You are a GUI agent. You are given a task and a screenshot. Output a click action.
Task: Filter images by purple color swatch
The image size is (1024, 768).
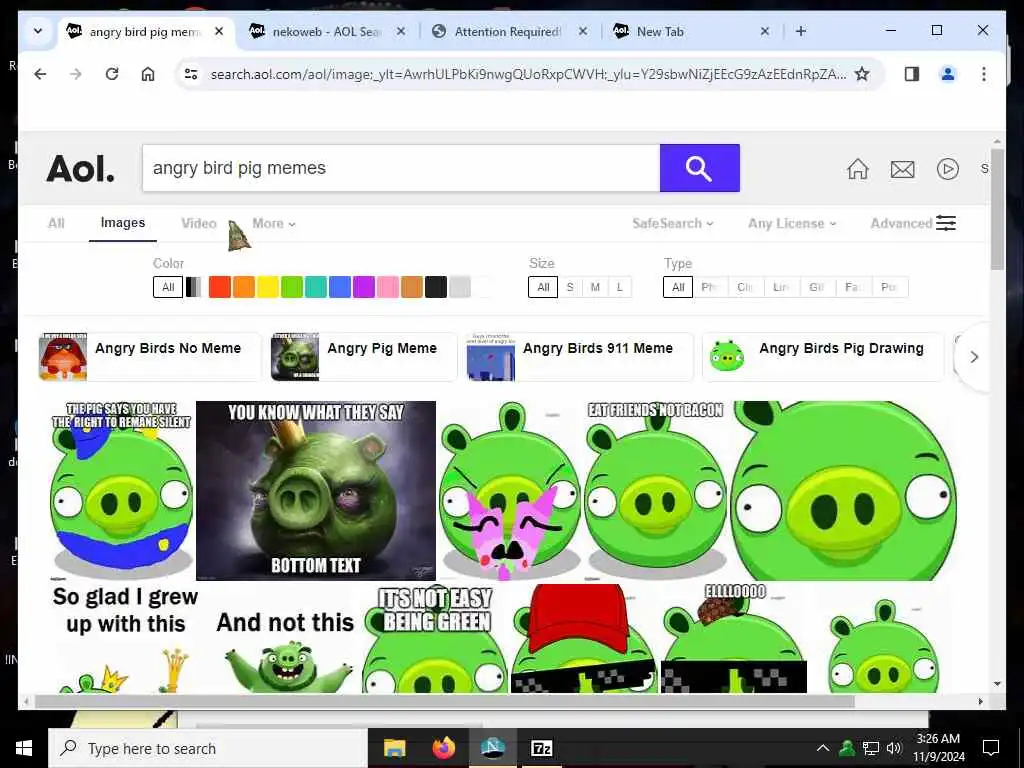[x=364, y=287]
